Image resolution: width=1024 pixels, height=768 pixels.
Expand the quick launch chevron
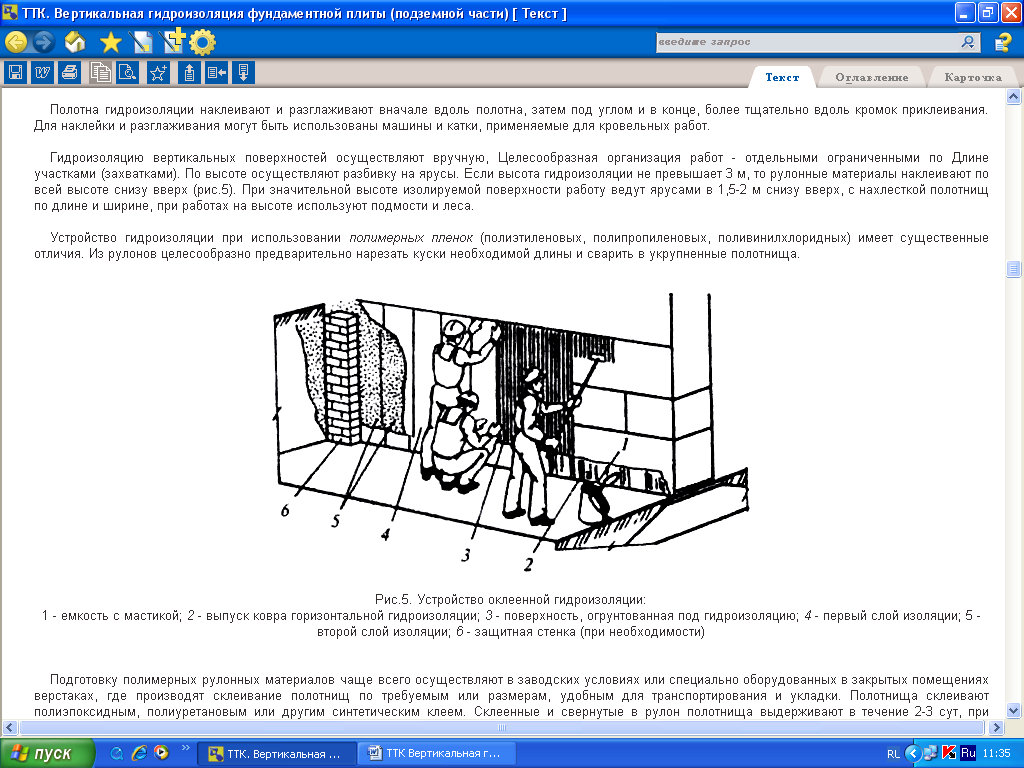pyautogui.click(x=185, y=748)
